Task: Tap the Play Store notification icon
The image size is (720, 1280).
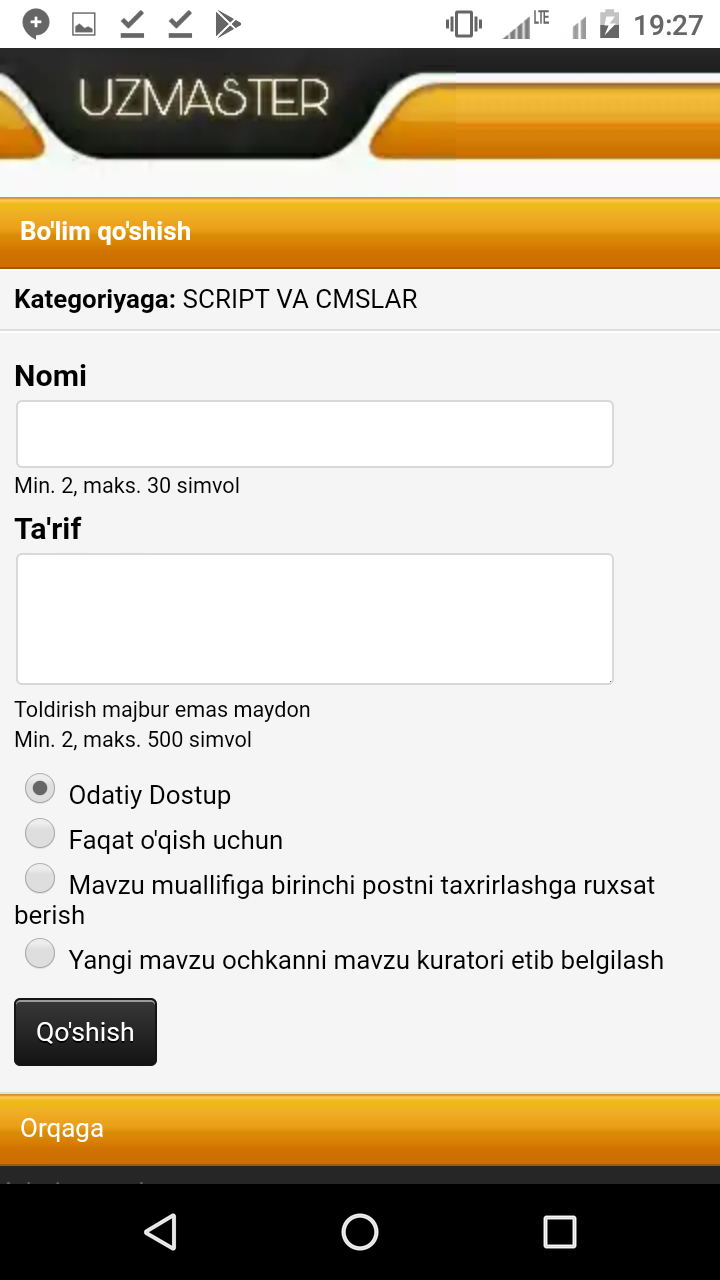Action: pos(228,24)
